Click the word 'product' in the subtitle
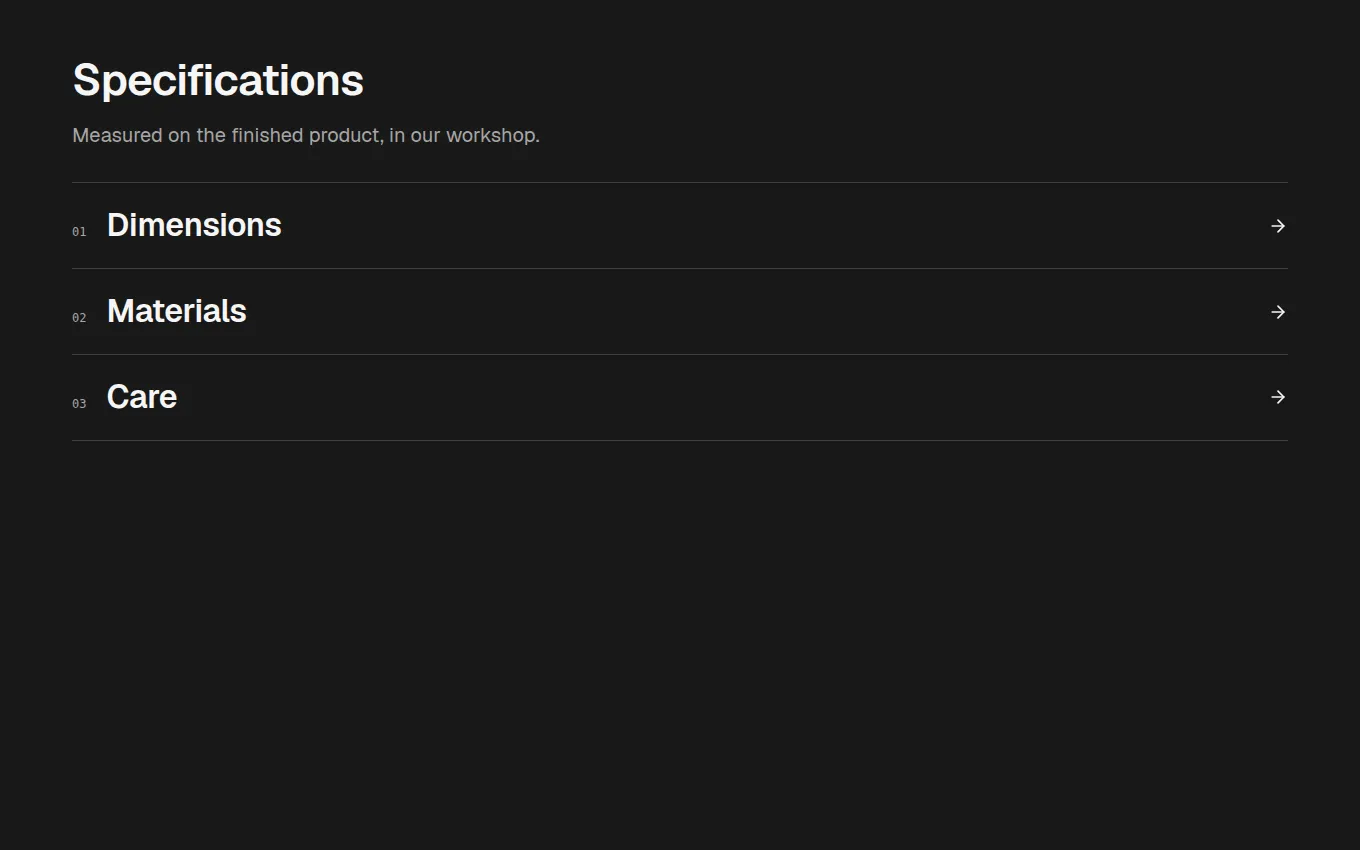 344,135
